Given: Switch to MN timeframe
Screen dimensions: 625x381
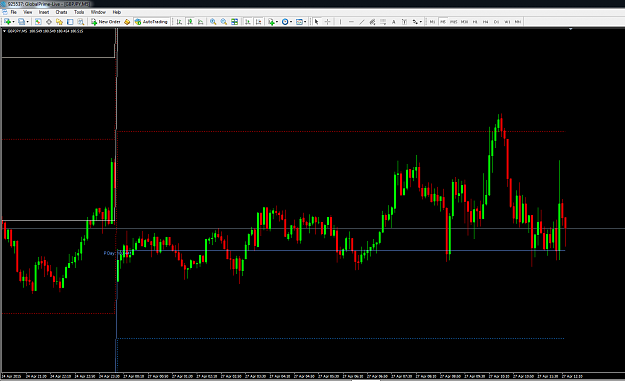Looking at the screenshot, I should click(x=518, y=22).
